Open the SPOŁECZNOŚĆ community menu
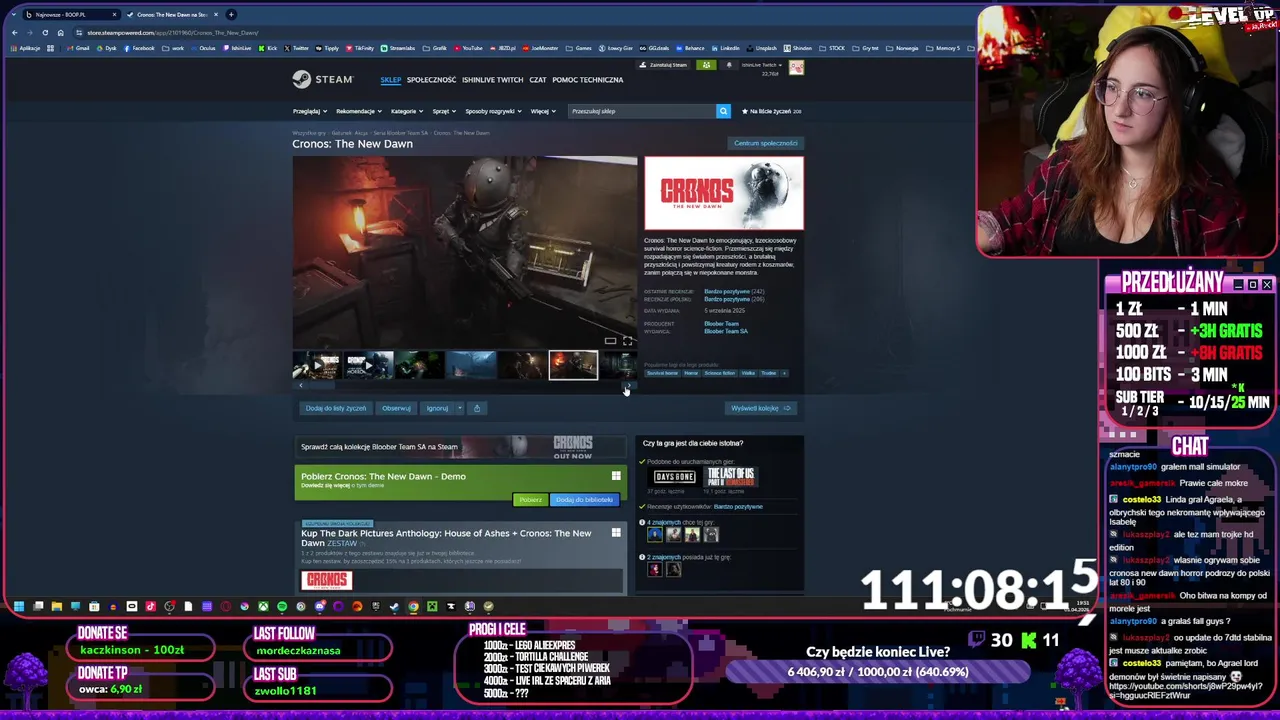Screen dimensions: 1280x720 [x=431, y=80]
